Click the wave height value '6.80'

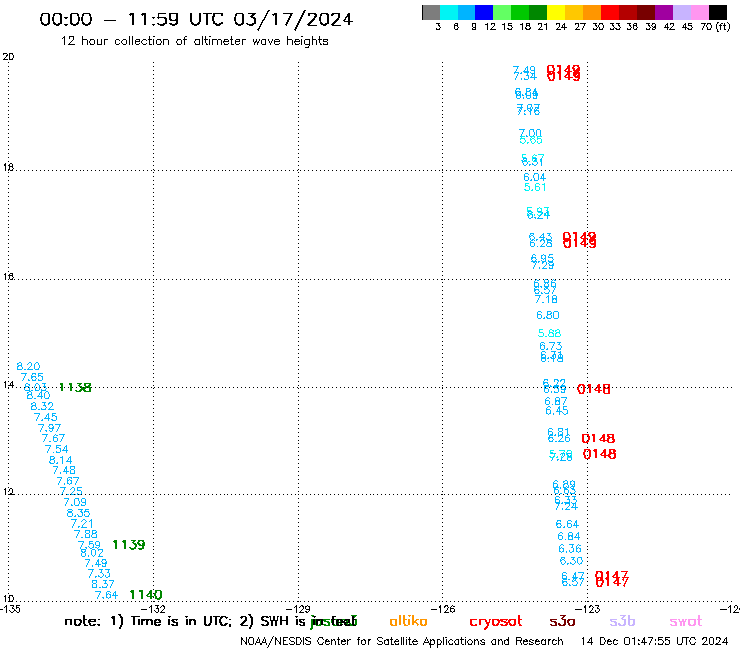coord(548,315)
